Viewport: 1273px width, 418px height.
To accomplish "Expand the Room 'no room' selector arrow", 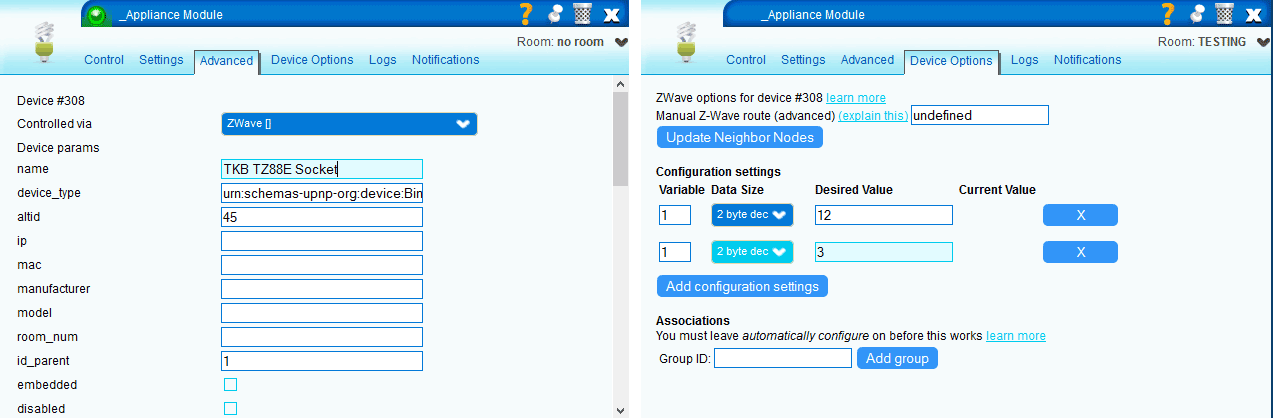I will pos(621,42).
